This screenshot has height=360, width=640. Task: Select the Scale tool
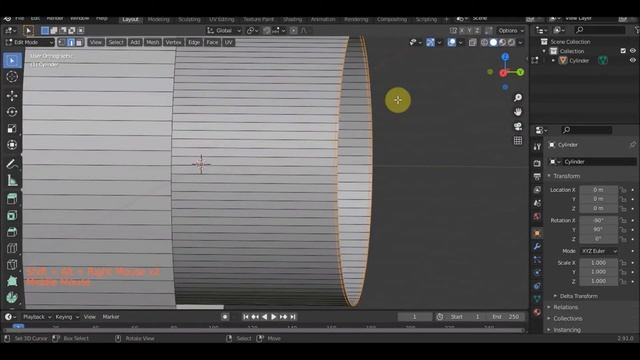[x=12, y=128]
